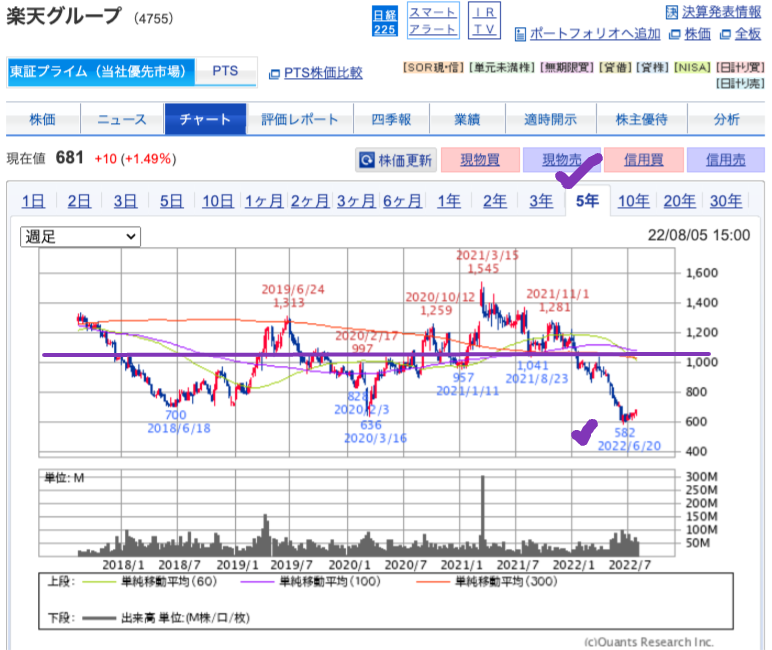Click the 出来高 volume legend entry
Image resolution: width=772 pixels, height=650 pixels.
pyautogui.click(x=166, y=618)
